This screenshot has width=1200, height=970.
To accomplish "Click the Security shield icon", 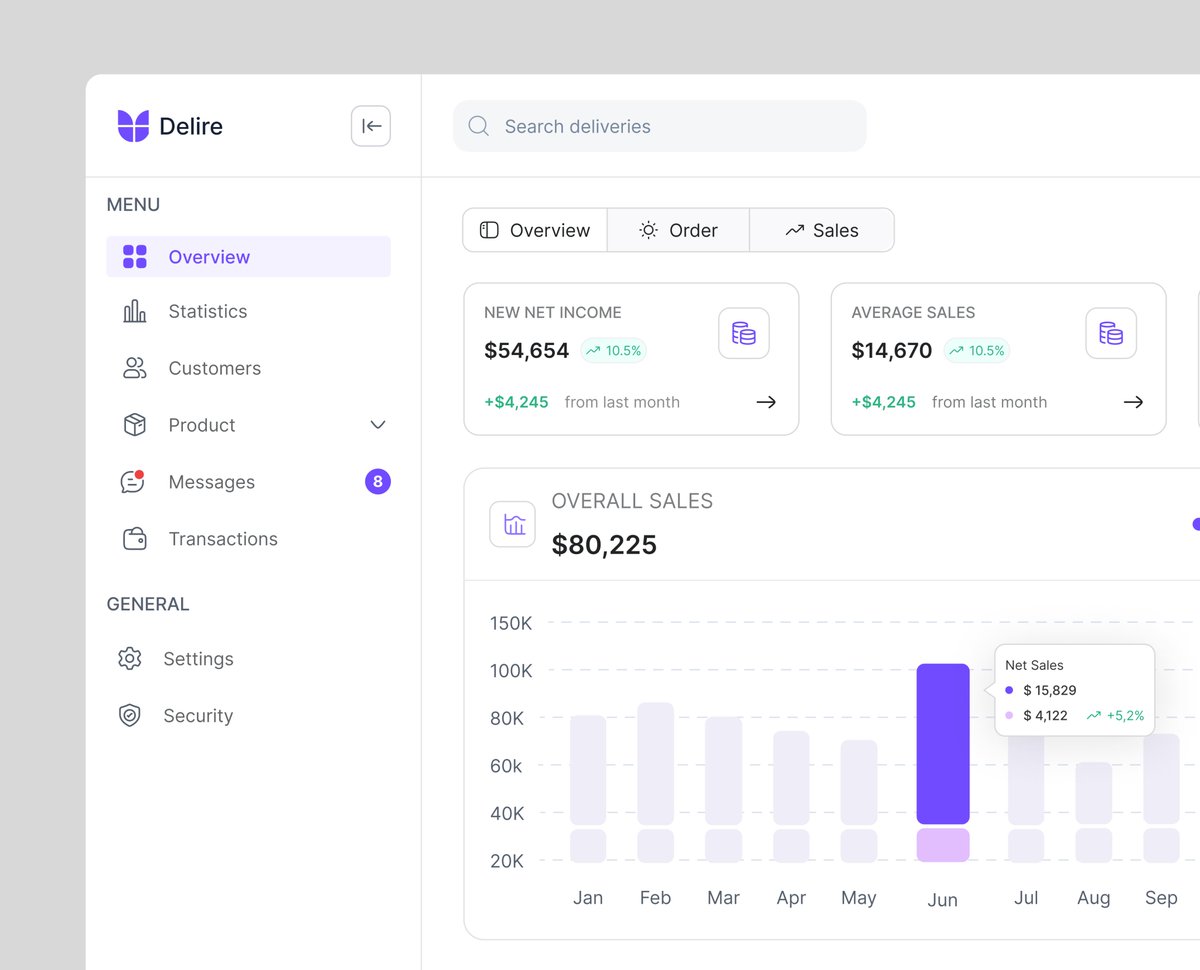I will [x=129, y=715].
